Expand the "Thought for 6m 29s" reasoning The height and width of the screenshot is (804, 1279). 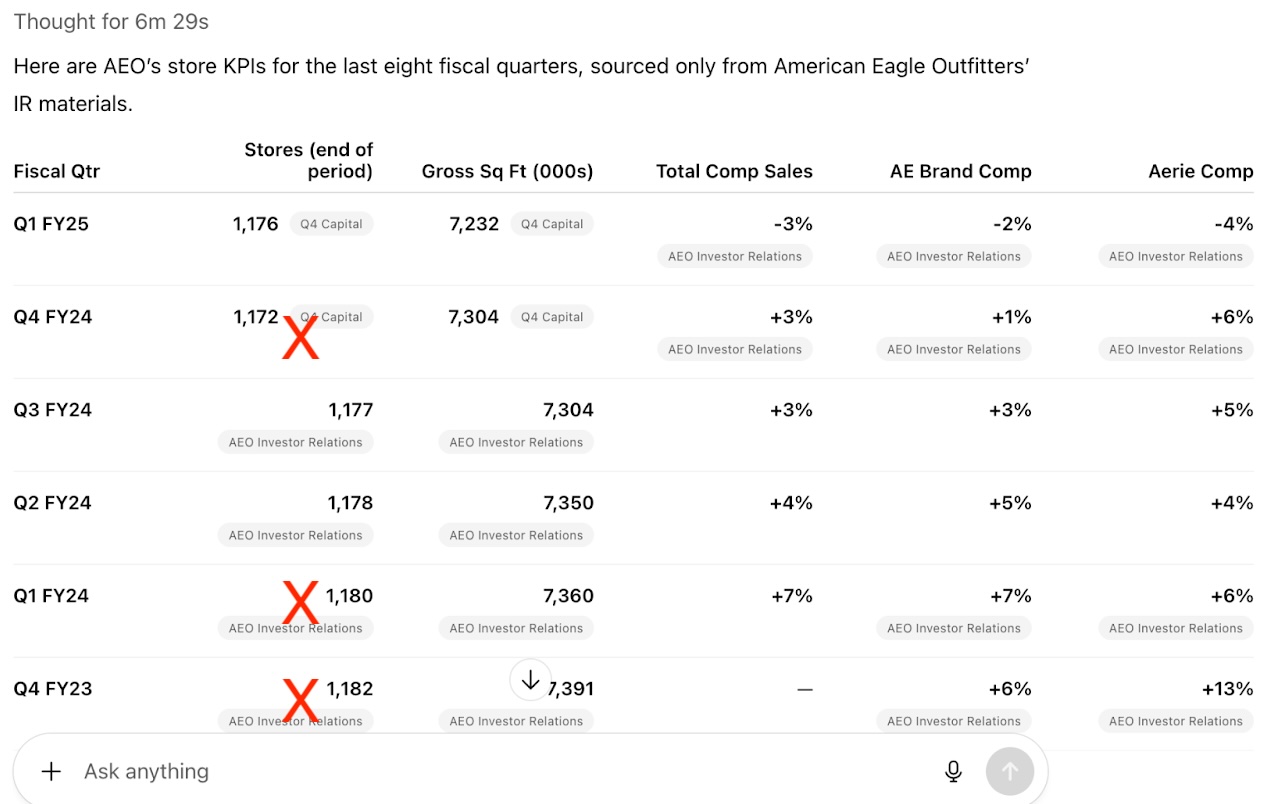[111, 22]
